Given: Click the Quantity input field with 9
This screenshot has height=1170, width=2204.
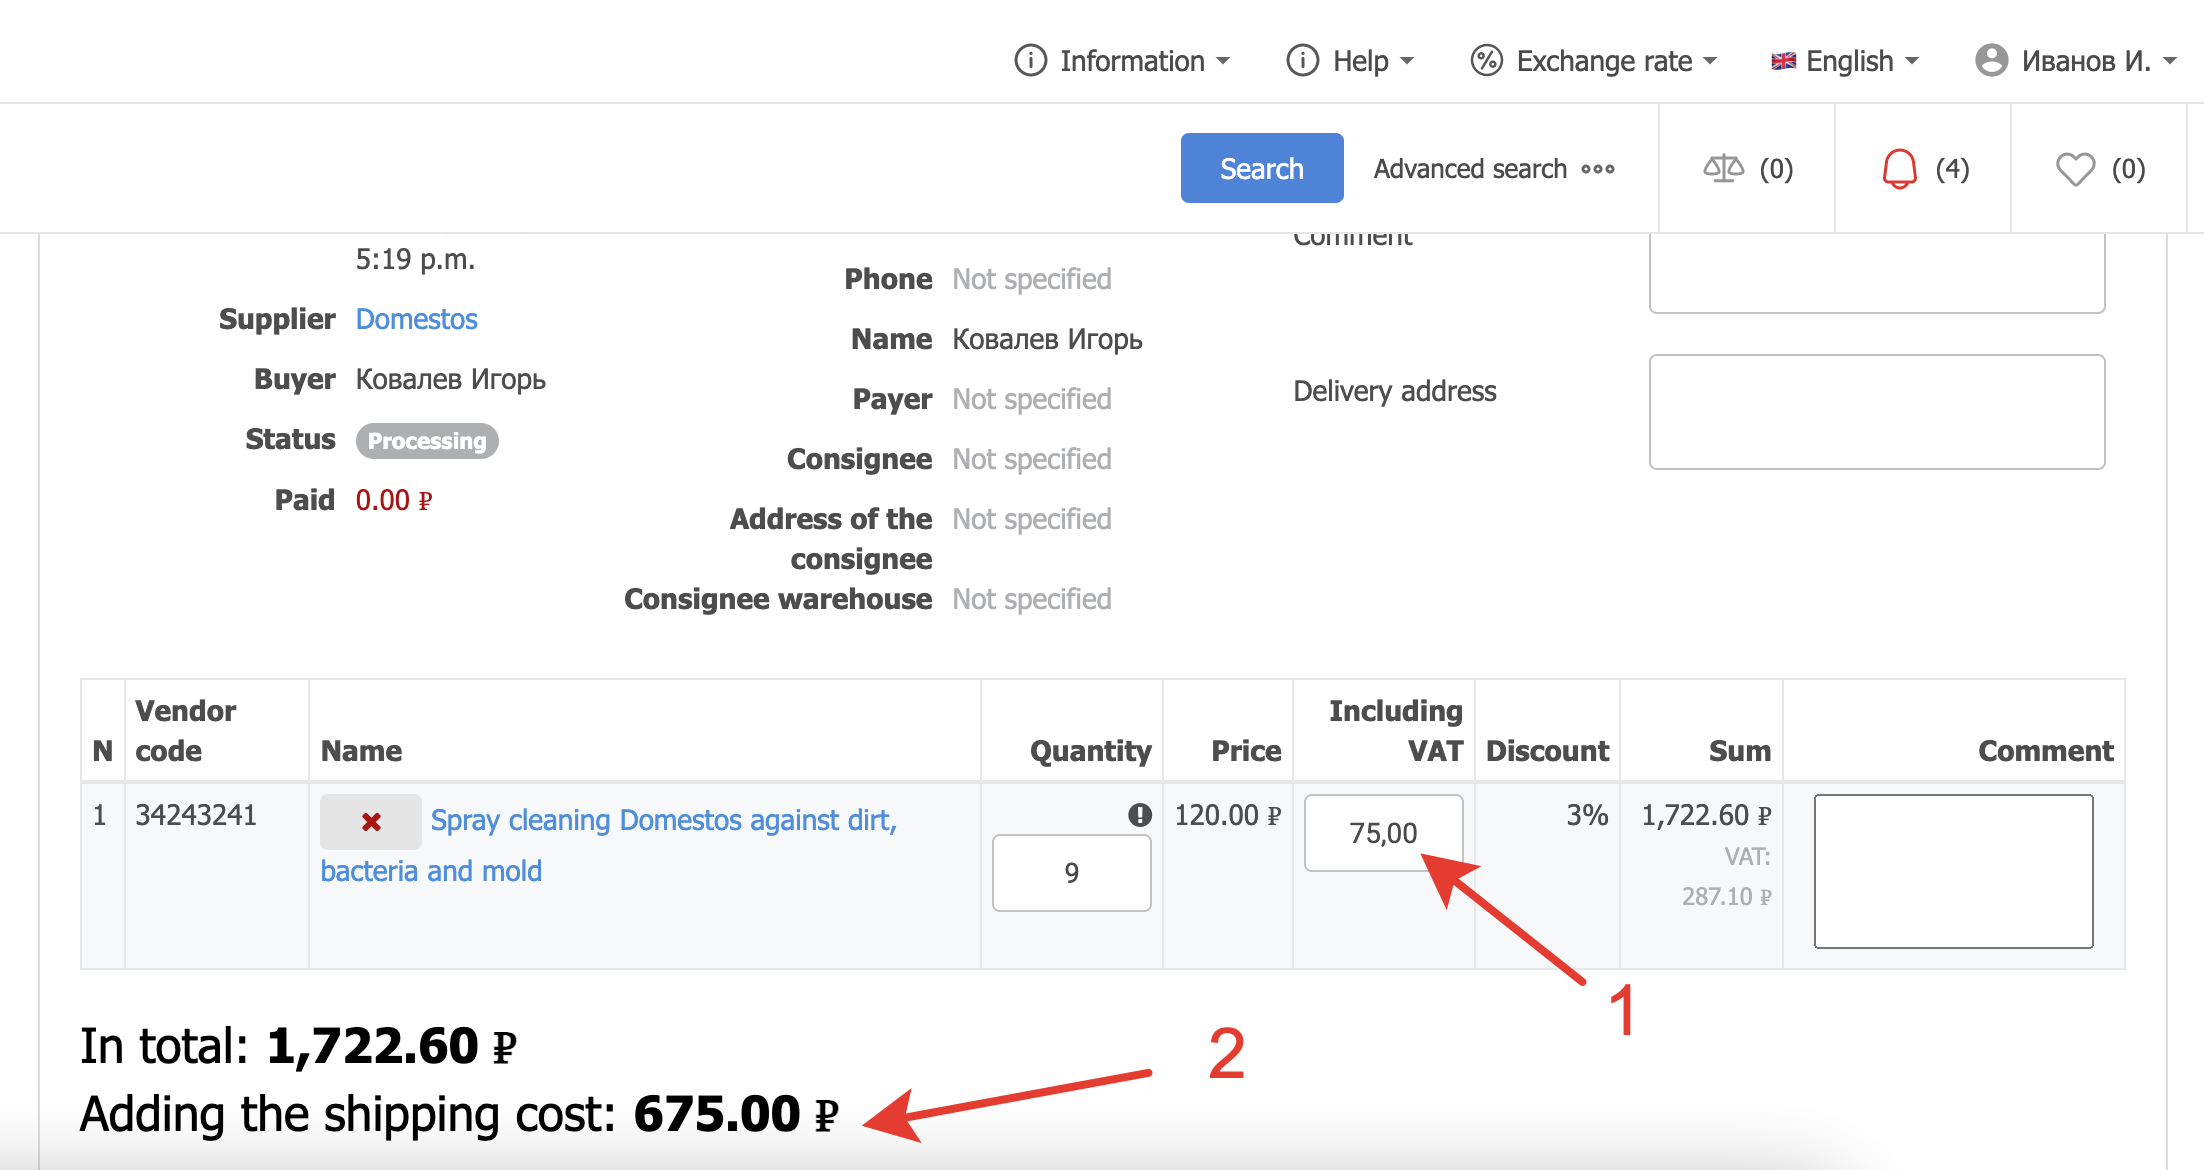Looking at the screenshot, I should [1071, 873].
